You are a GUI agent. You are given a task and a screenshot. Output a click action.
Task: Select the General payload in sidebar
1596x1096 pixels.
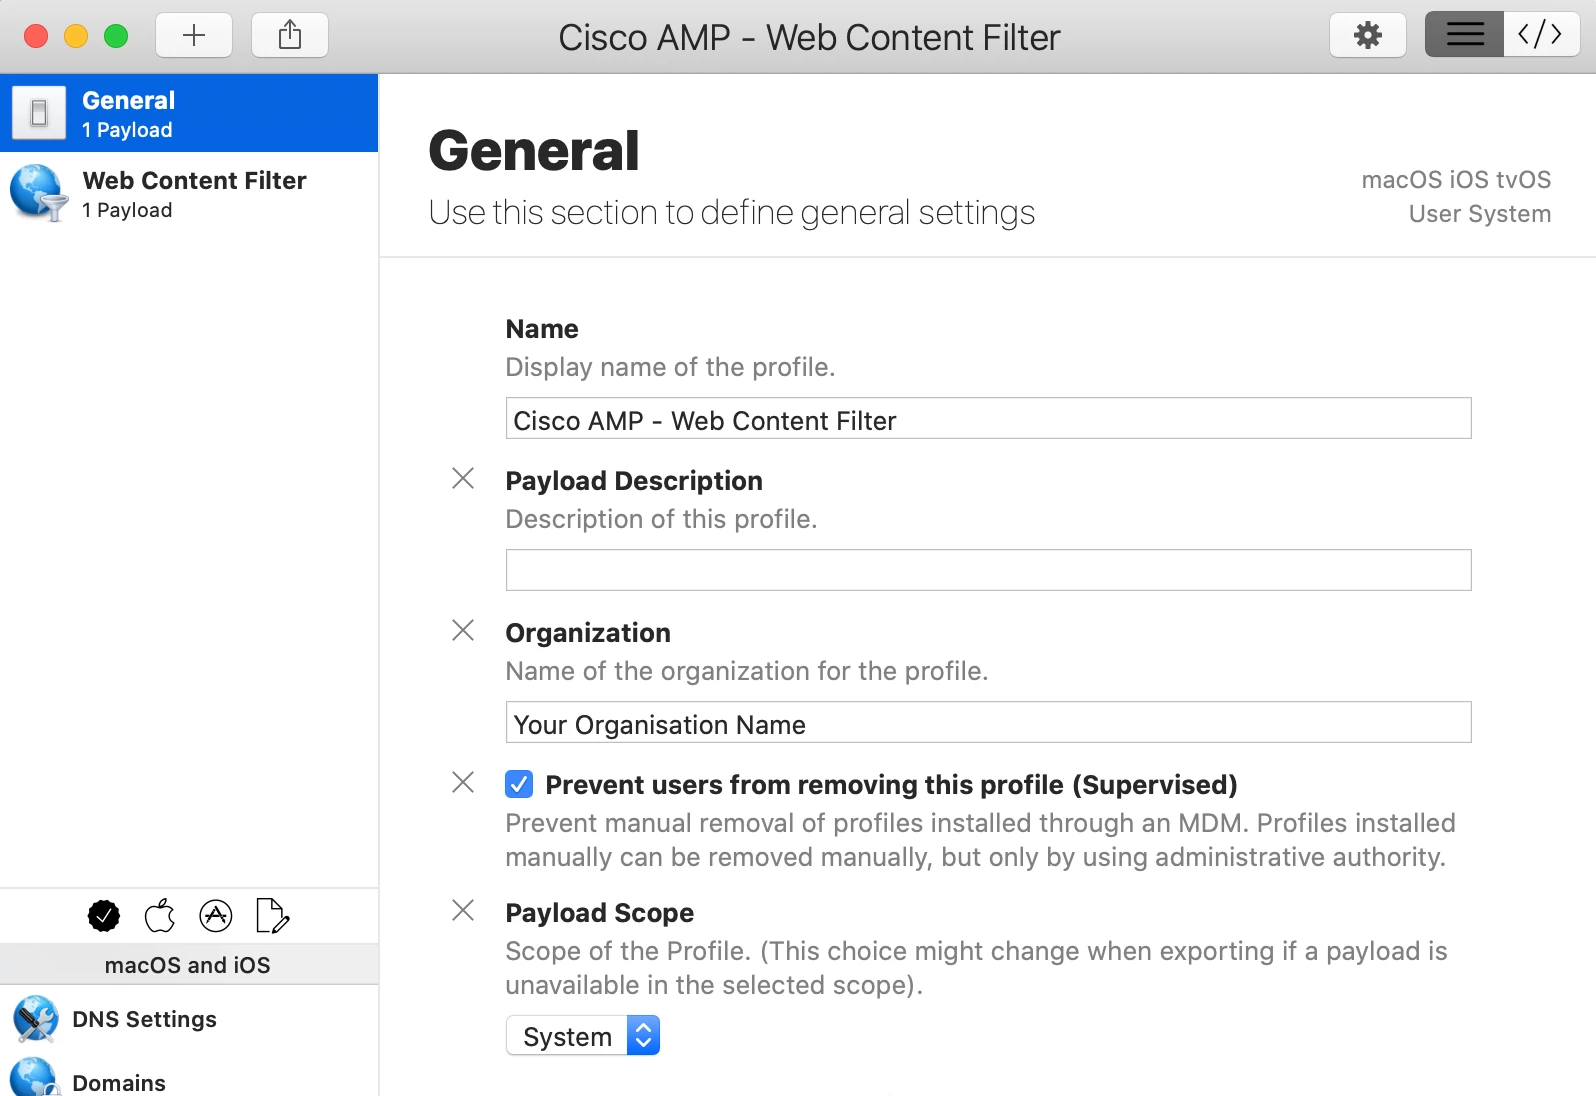coord(189,113)
